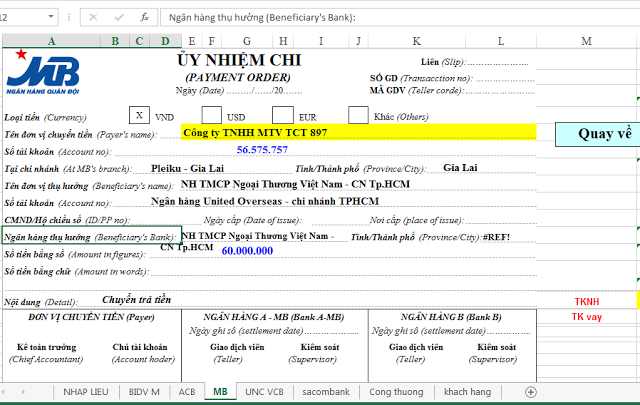Toggle the VND currency checkbox

pos(140,116)
